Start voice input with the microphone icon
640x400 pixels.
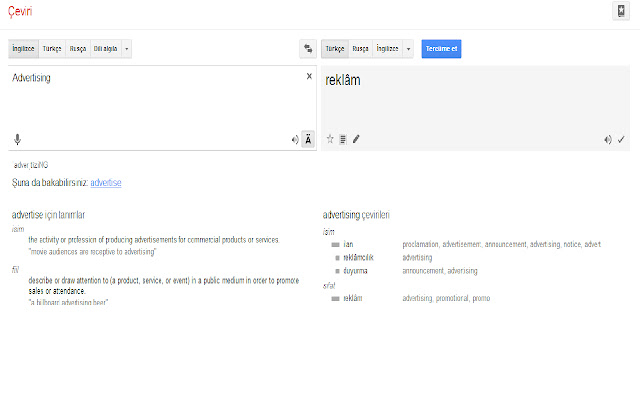pyautogui.click(x=17, y=140)
